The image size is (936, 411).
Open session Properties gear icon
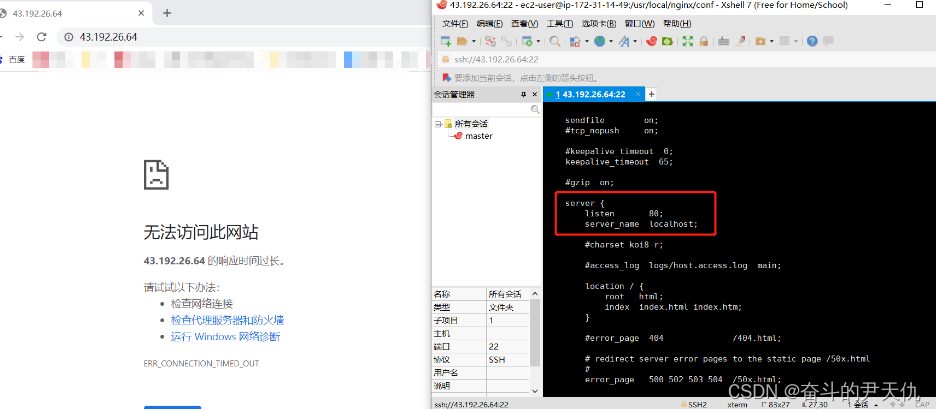click(x=527, y=41)
